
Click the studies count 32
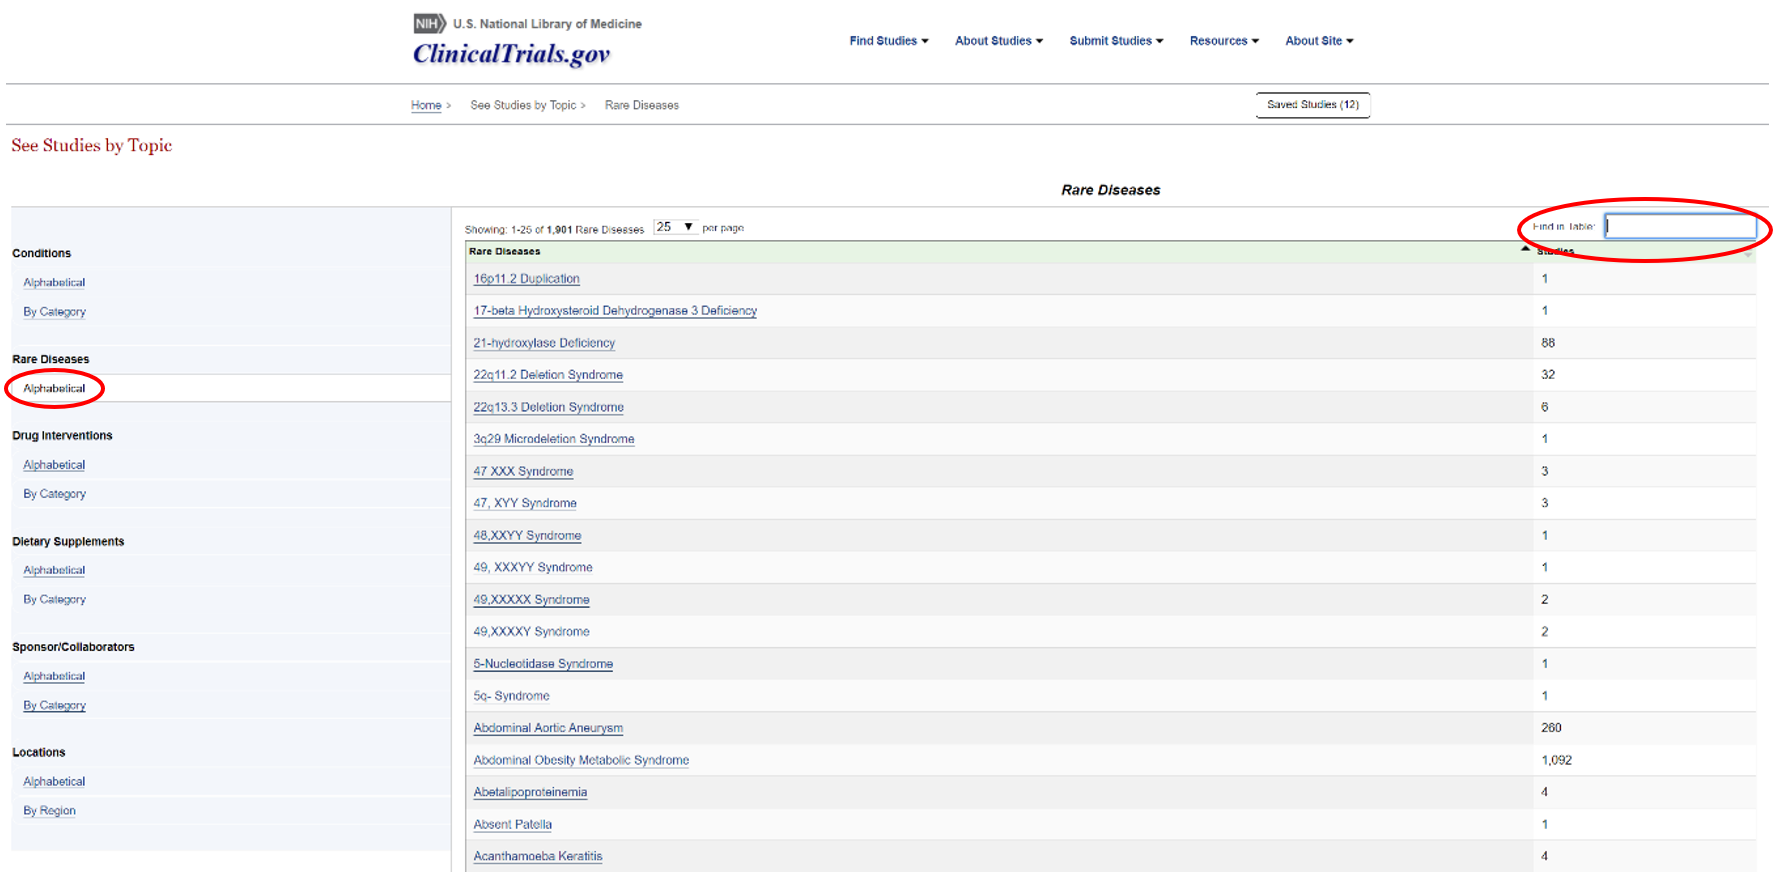point(1548,375)
